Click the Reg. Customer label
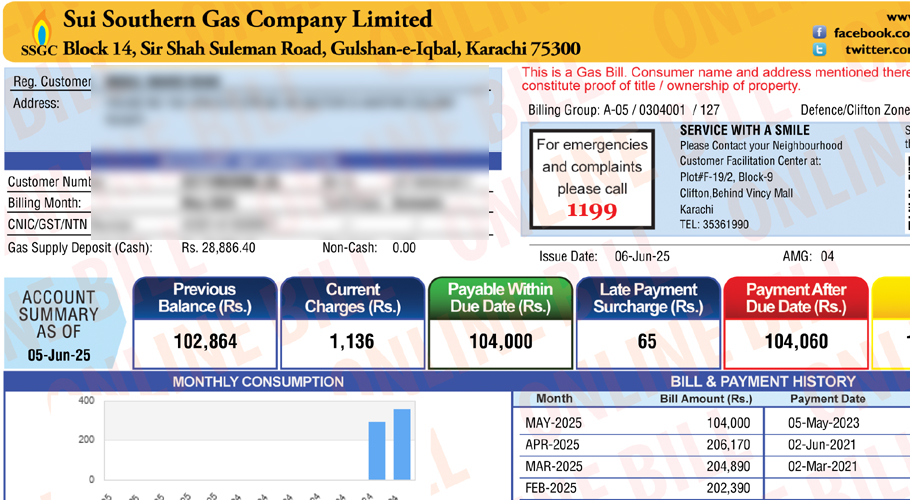 click(52, 82)
